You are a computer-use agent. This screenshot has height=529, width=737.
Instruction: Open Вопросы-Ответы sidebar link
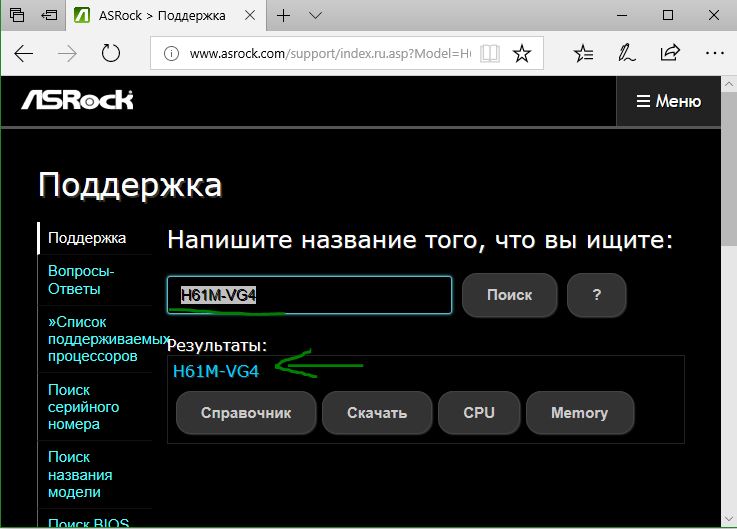(81, 280)
